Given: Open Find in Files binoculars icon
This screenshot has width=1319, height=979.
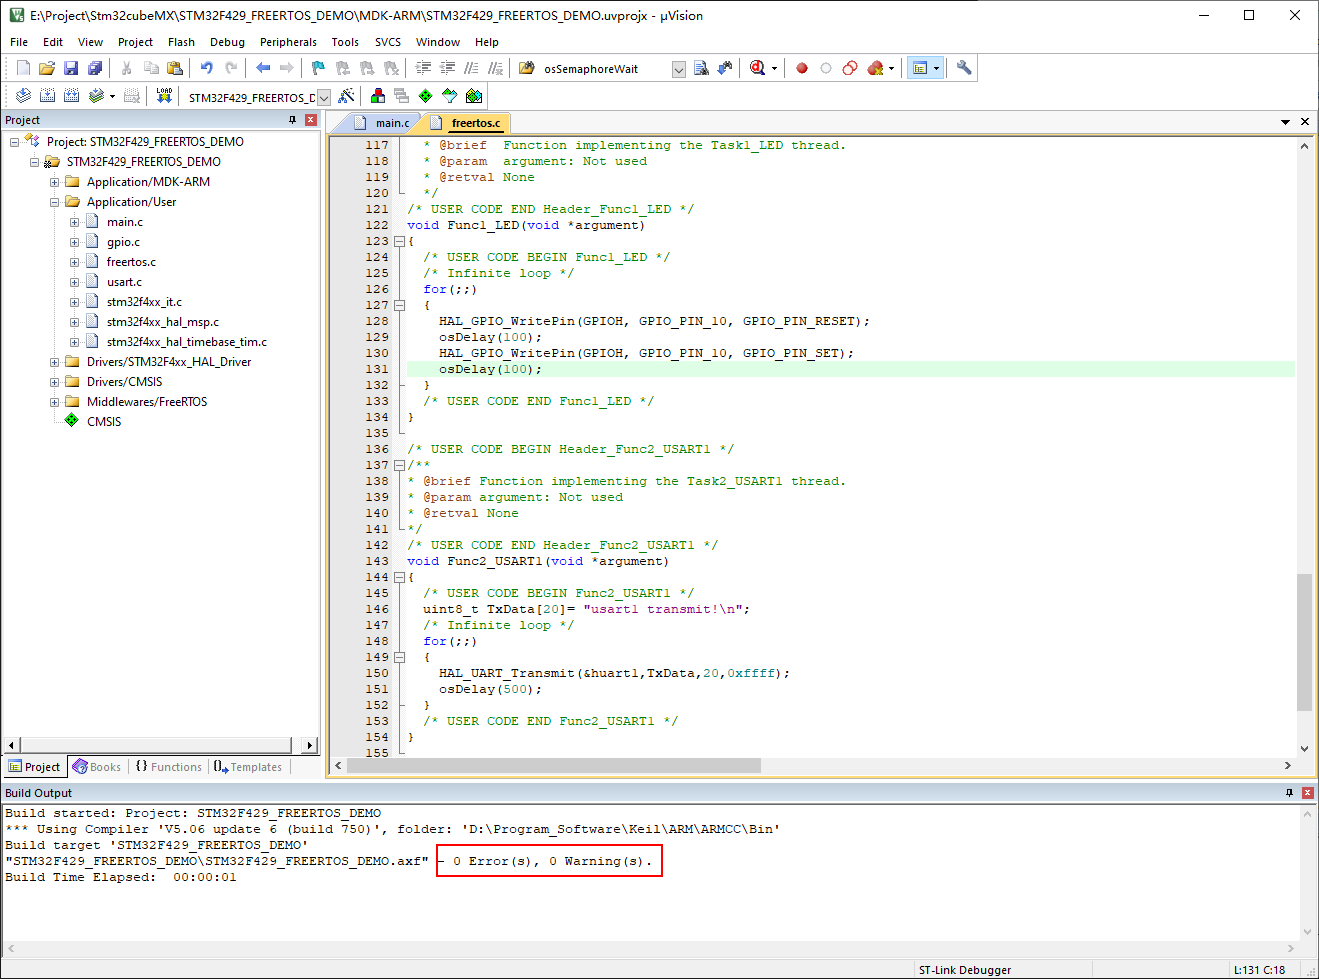Looking at the screenshot, I should coord(527,68).
